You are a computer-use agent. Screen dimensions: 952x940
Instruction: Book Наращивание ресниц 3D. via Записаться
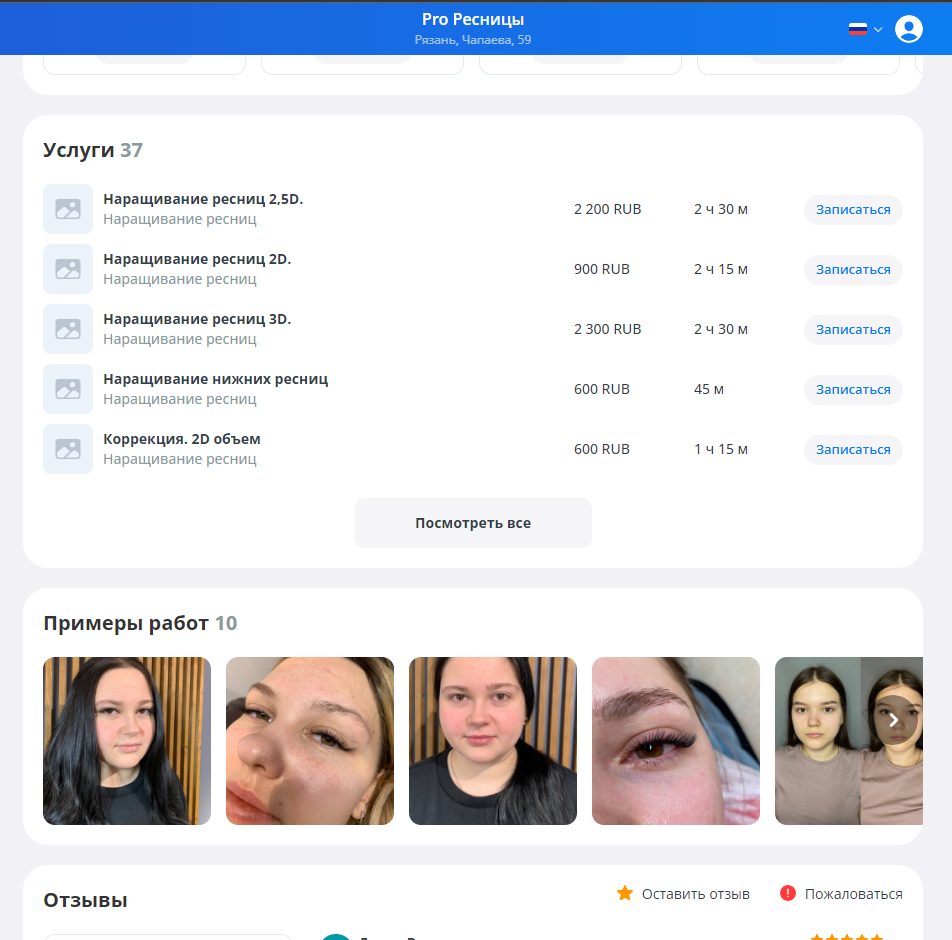click(853, 330)
